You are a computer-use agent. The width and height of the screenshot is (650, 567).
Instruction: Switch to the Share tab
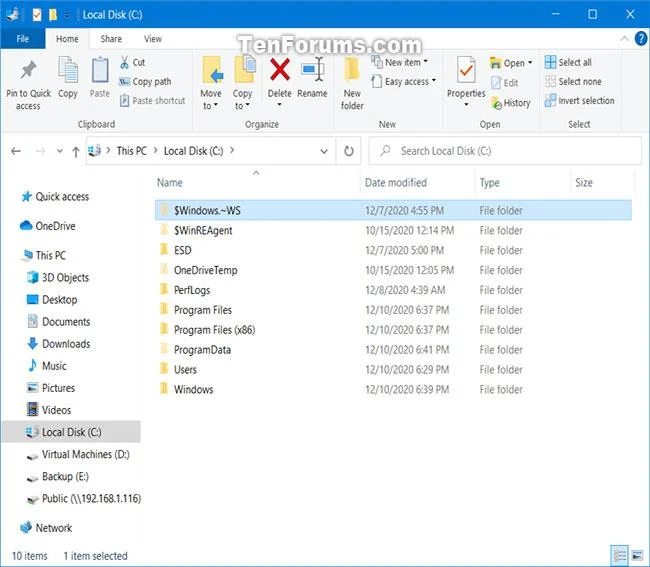(x=111, y=39)
